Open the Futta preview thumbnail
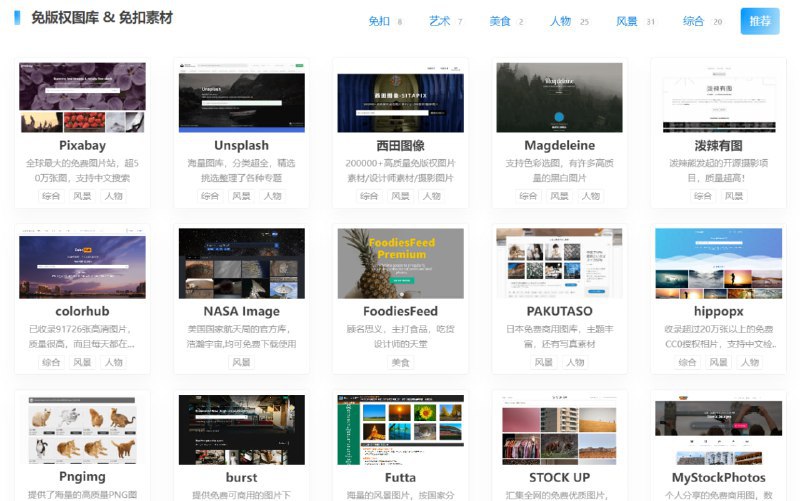800x501 pixels. click(x=401, y=430)
